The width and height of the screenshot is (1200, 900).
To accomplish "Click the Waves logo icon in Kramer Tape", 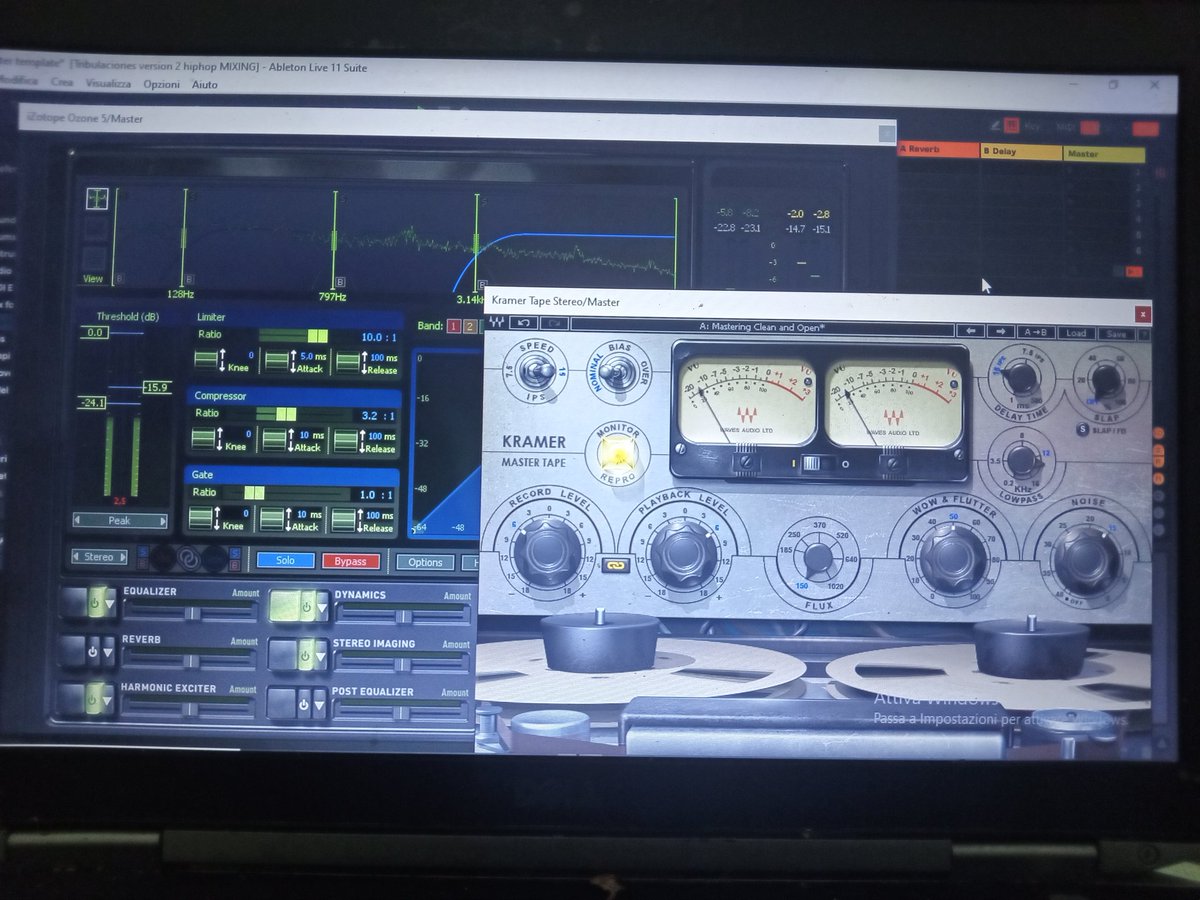I will click(x=495, y=324).
